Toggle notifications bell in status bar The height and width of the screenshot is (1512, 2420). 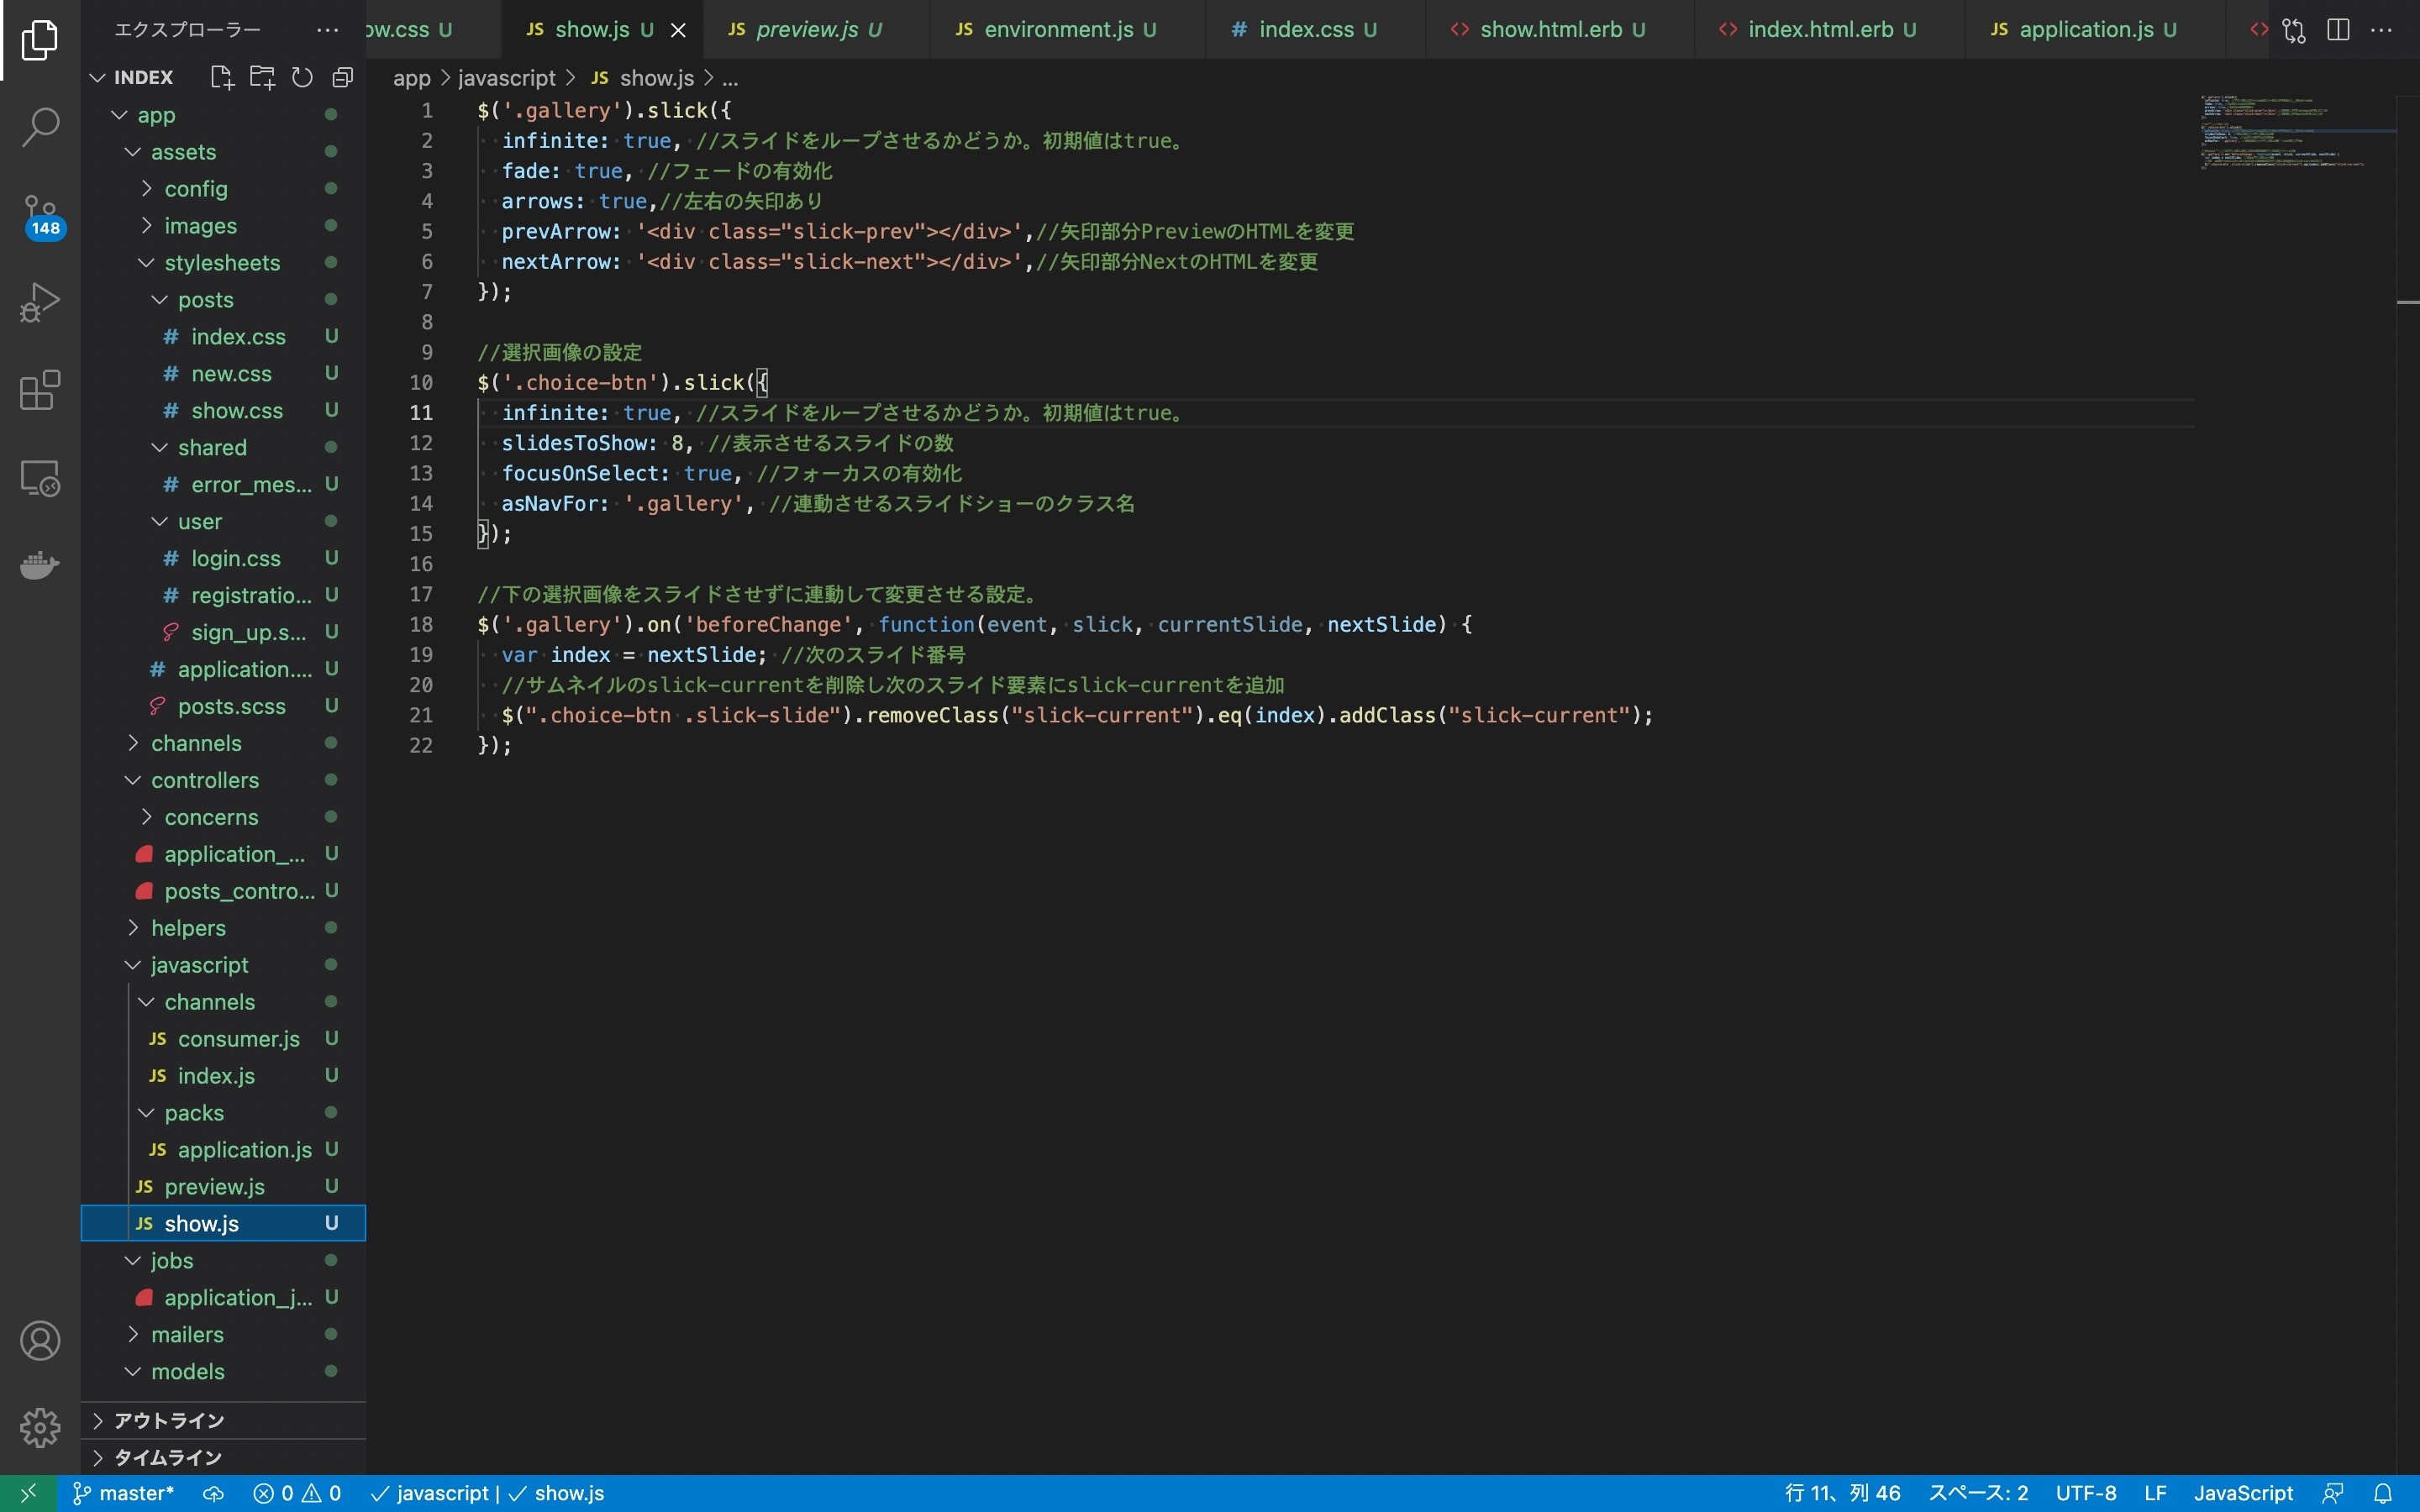click(x=2383, y=1493)
